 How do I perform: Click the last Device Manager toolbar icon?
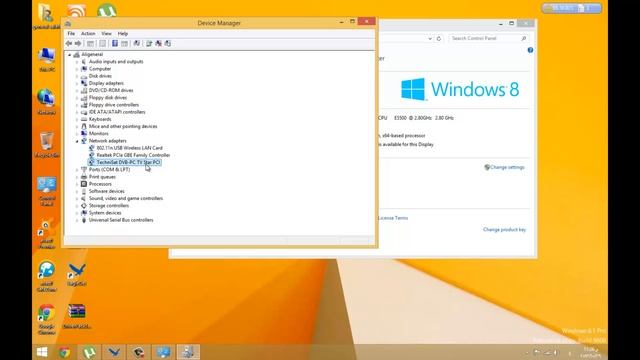168,43
